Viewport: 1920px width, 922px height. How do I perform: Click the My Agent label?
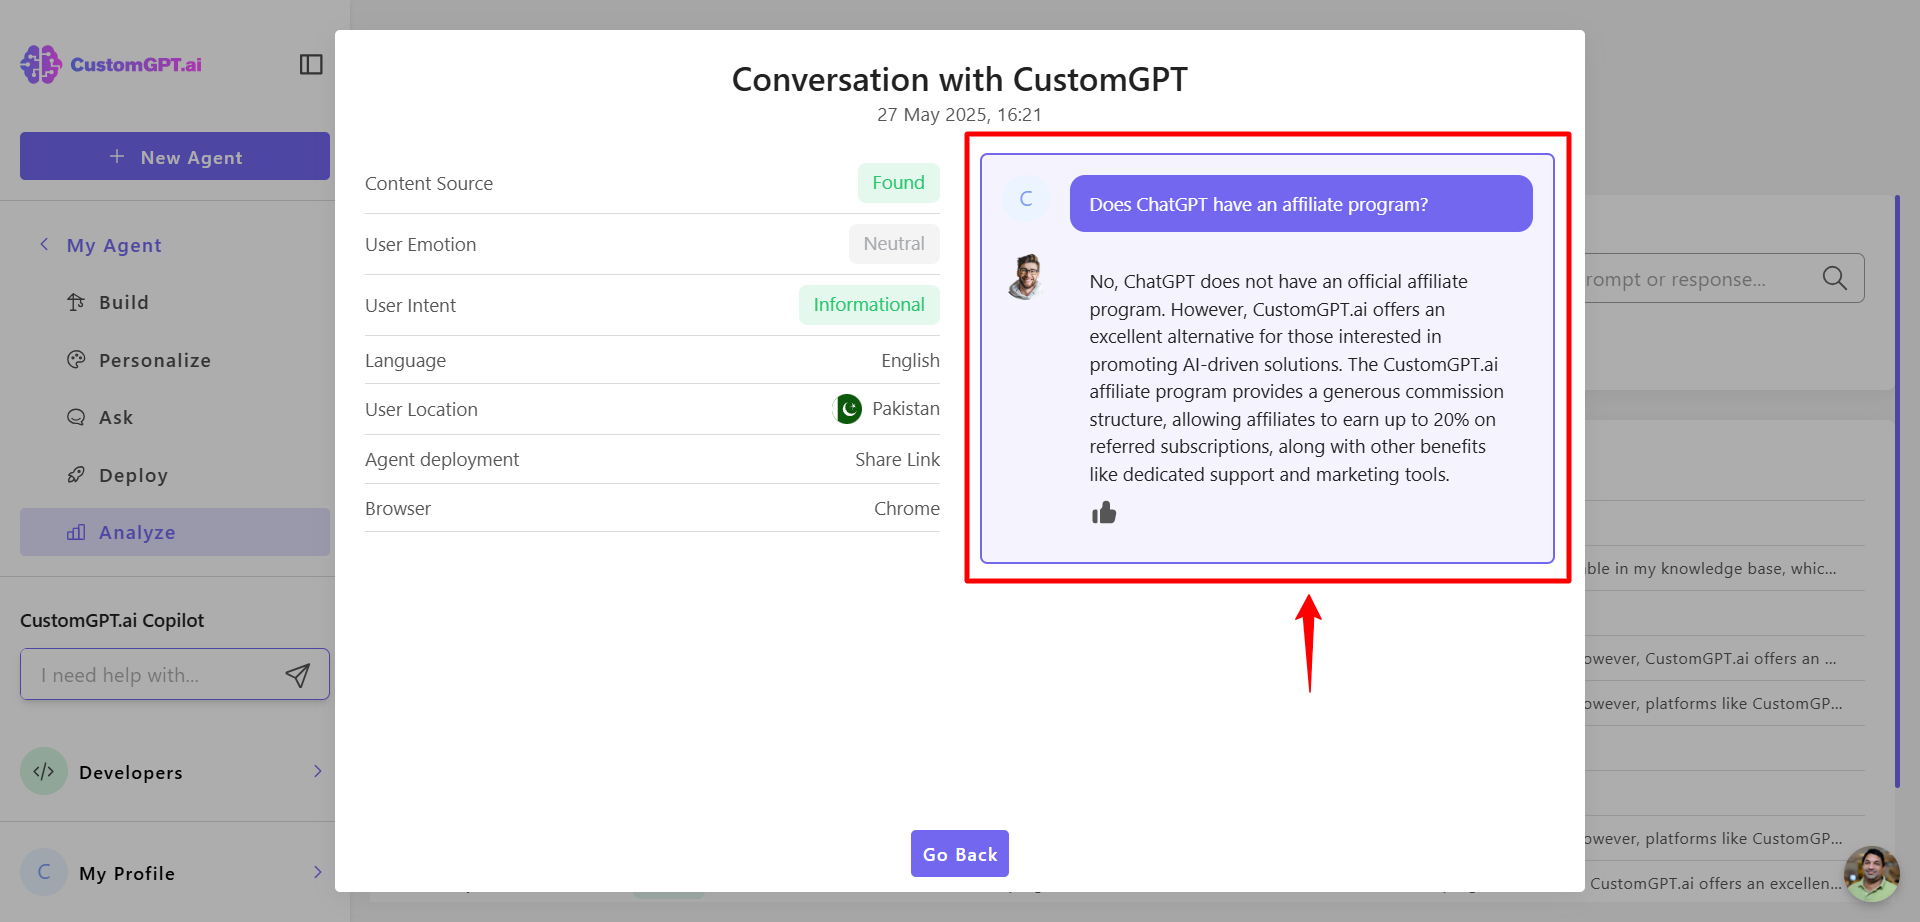coord(114,245)
